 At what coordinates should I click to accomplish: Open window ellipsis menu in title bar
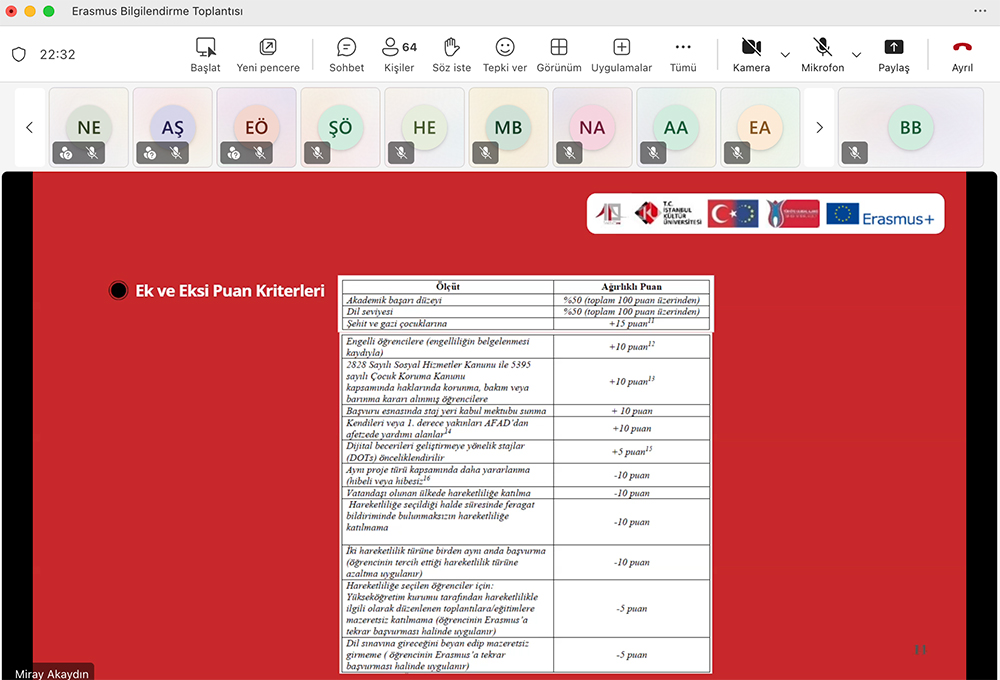(979, 10)
